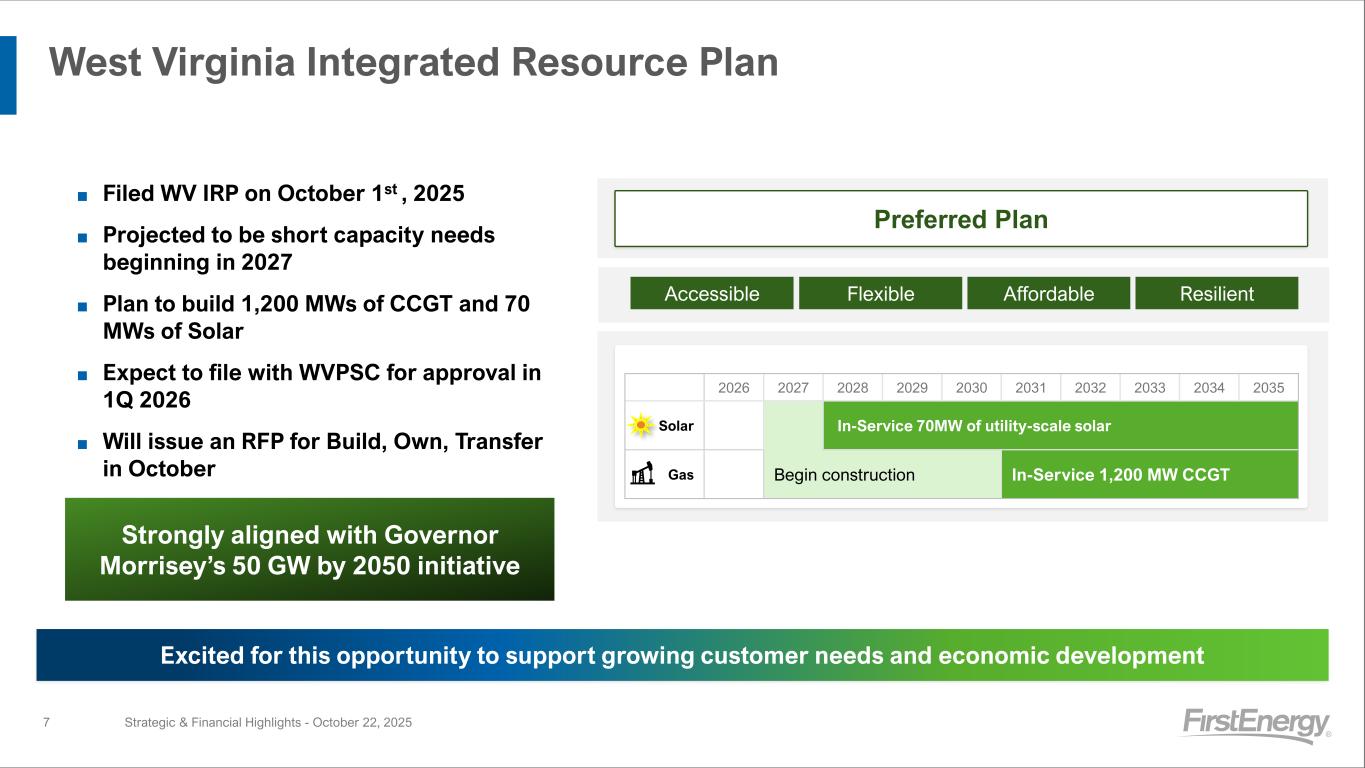Screen dimensions: 1365x768
Task: Click the page number 7 in the footer
Action: [47, 722]
